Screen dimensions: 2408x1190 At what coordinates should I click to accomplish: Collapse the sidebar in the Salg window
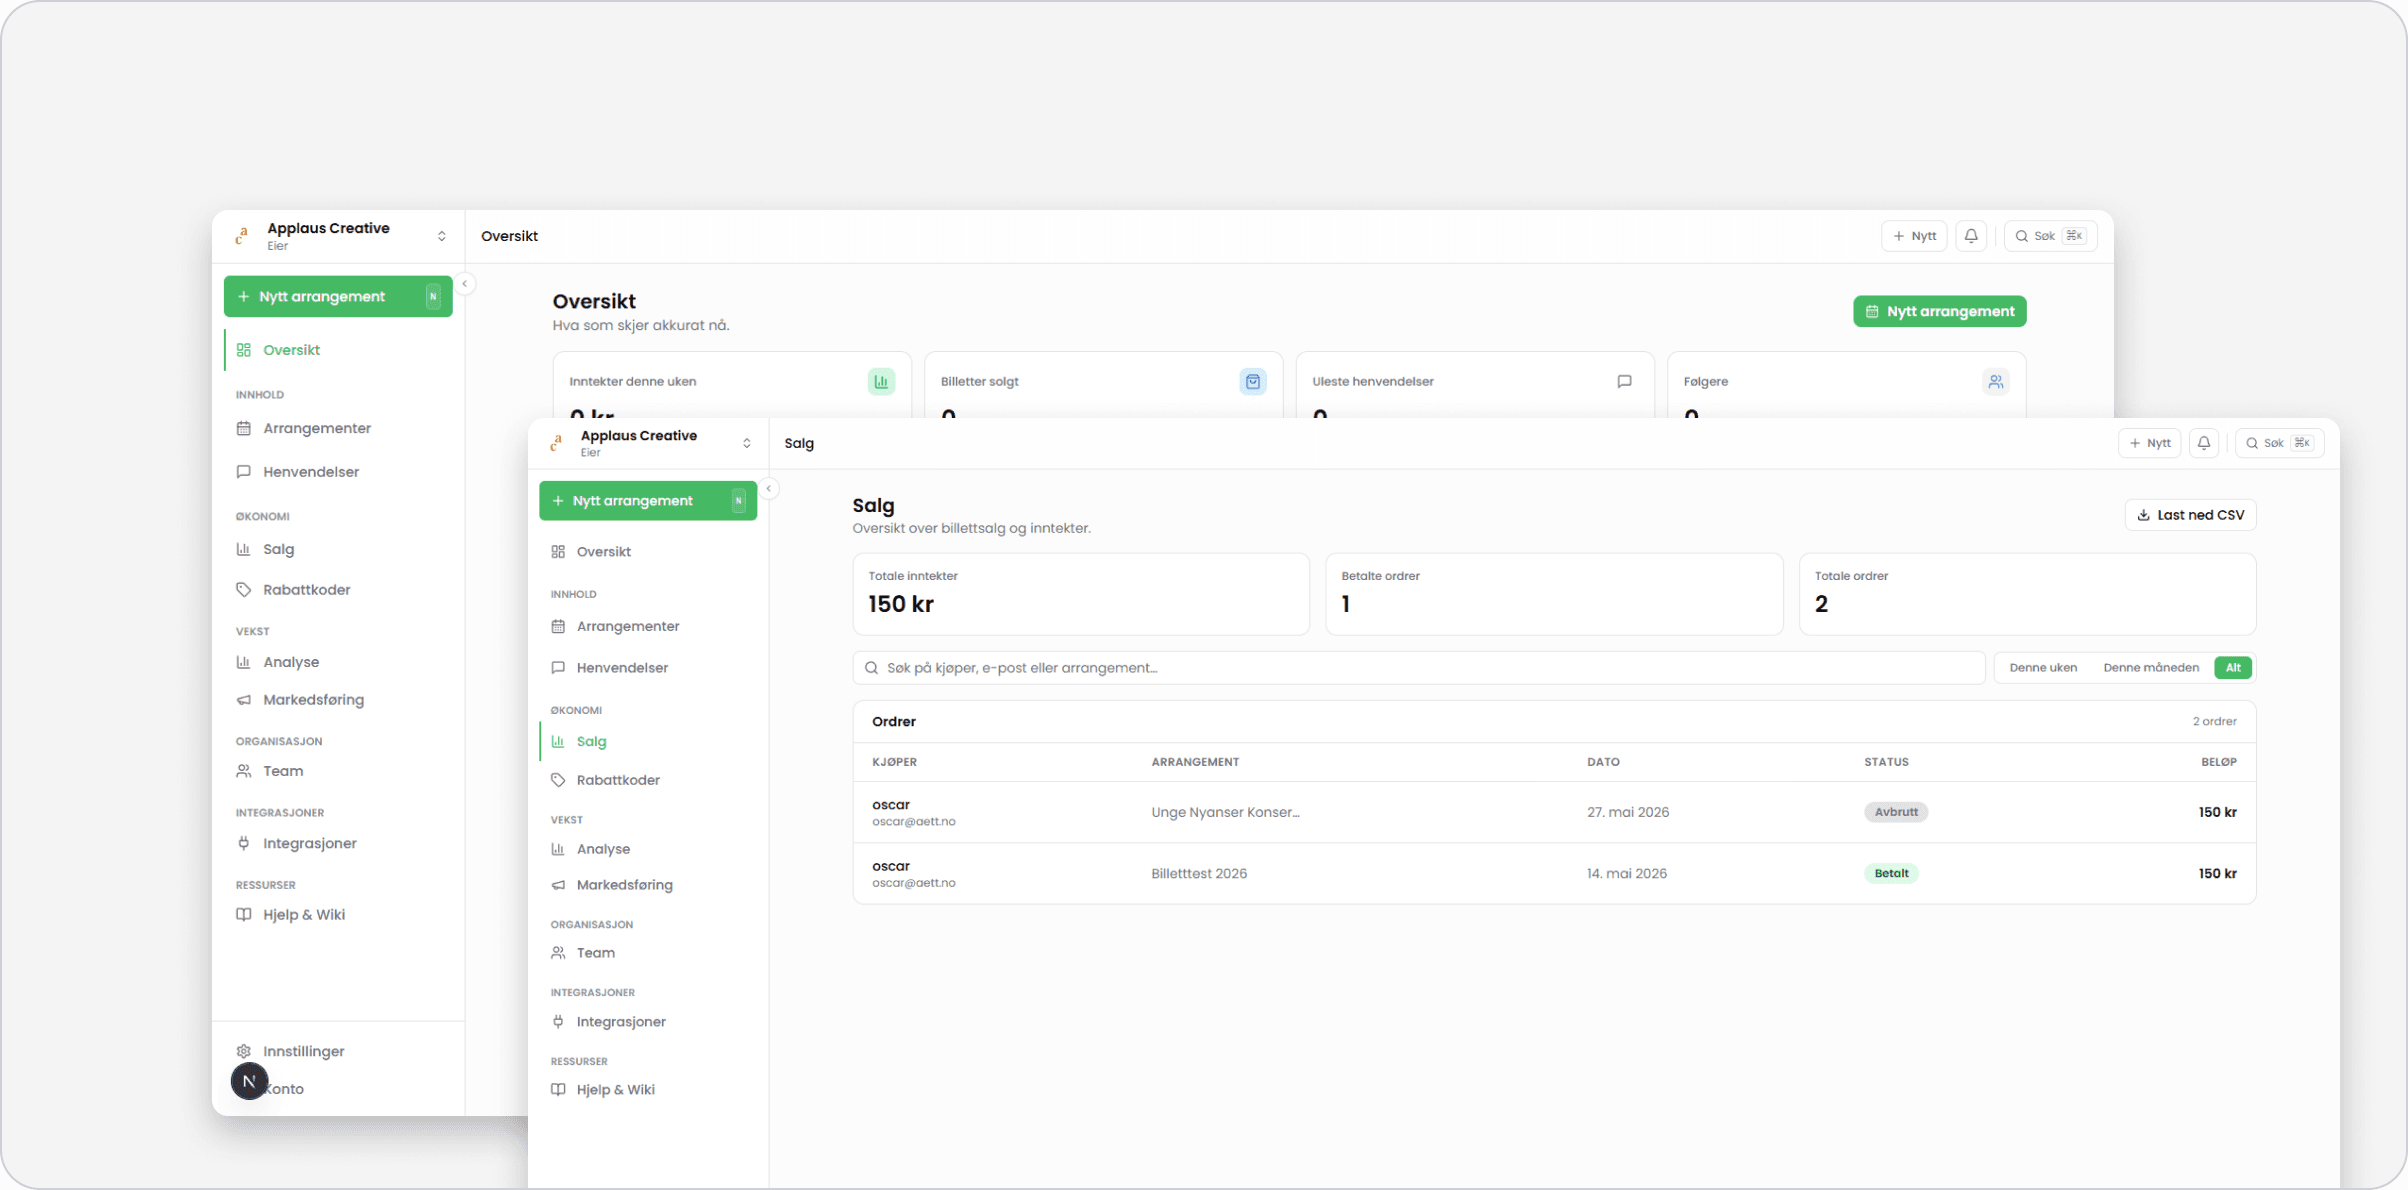click(769, 489)
